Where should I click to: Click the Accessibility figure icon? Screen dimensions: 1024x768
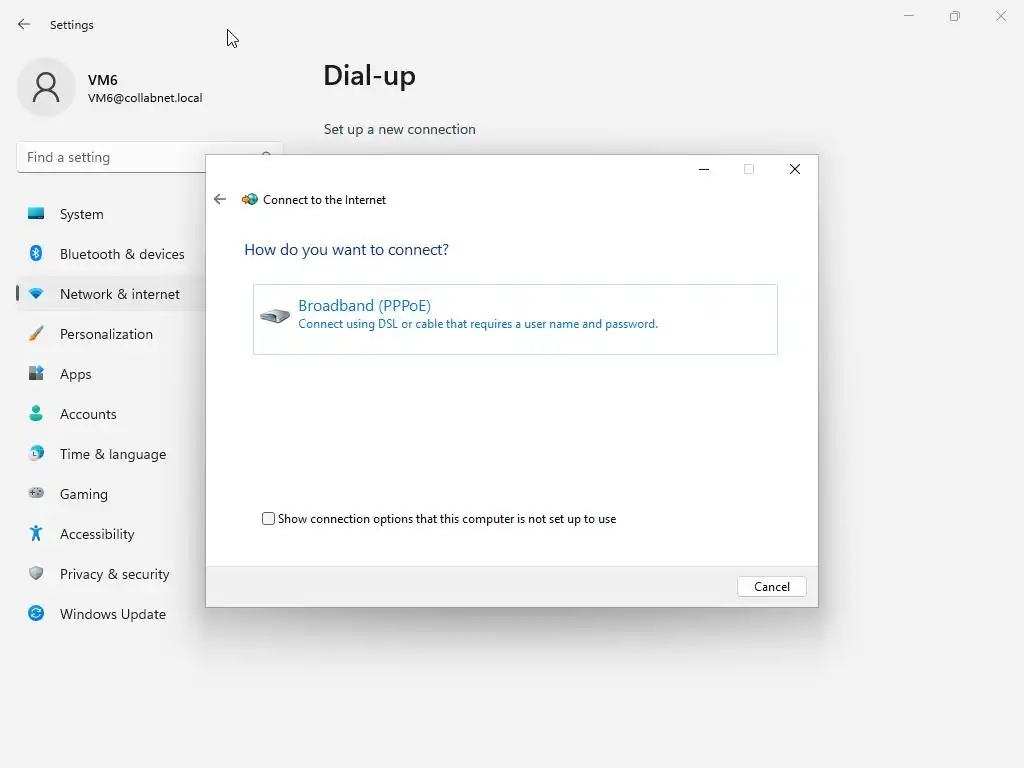pos(36,534)
